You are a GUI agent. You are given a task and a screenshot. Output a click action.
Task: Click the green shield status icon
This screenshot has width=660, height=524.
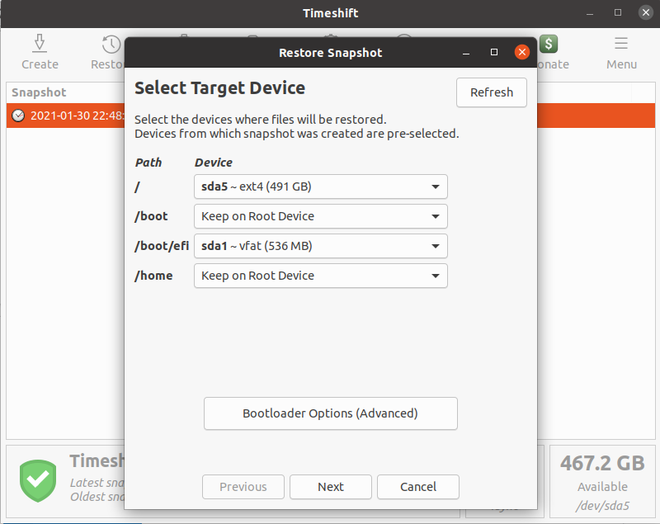(x=38, y=481)
